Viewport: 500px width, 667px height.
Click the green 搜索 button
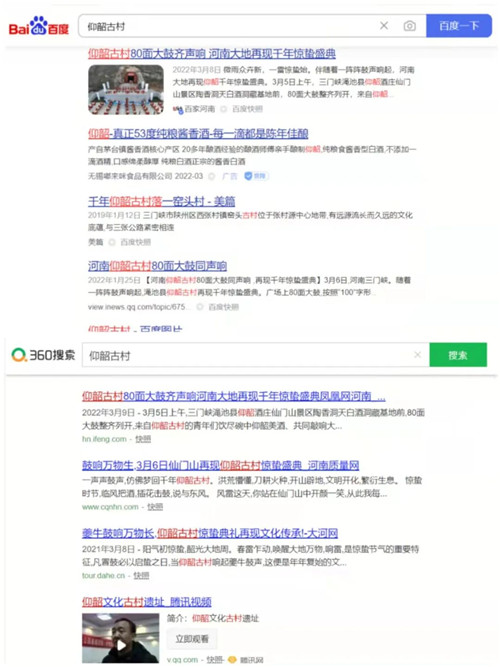click(x=458, y=355)
